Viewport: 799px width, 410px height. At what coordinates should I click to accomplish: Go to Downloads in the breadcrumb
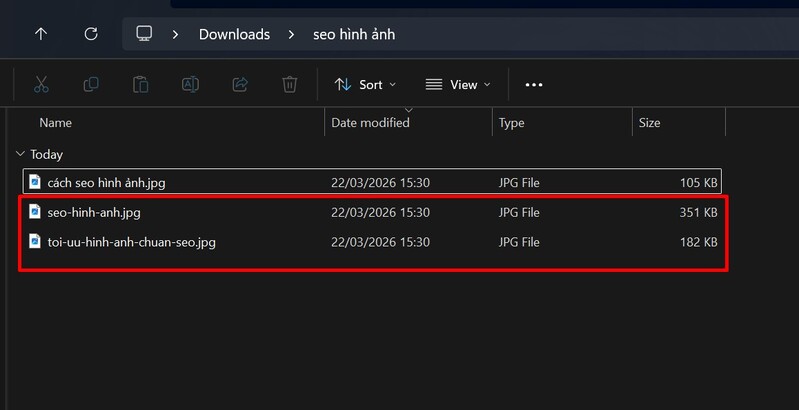pos(234,35)
